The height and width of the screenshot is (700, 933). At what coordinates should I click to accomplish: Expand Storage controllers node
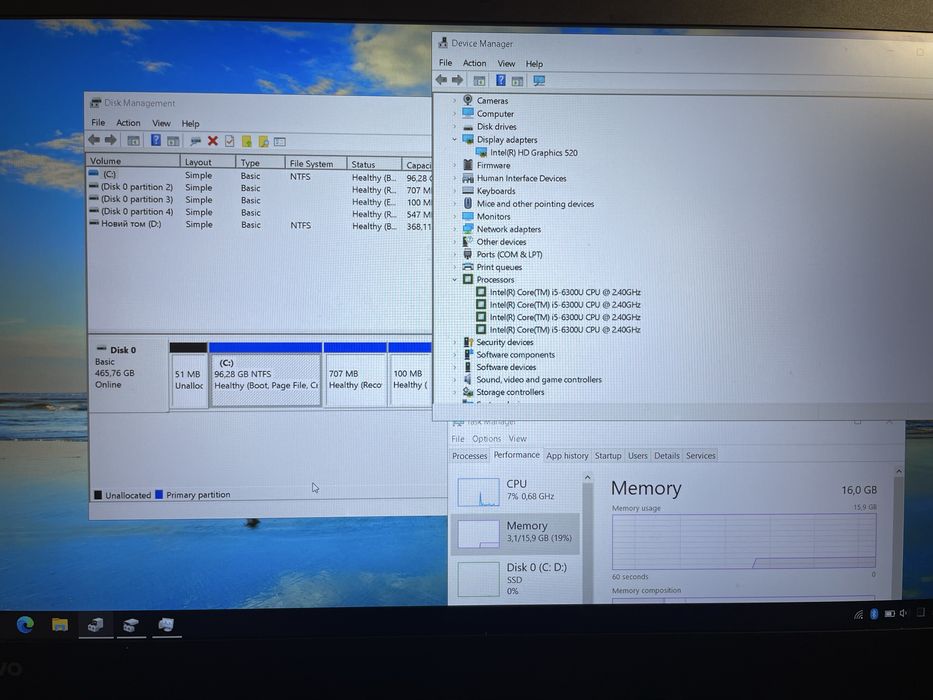pos(454,392)
